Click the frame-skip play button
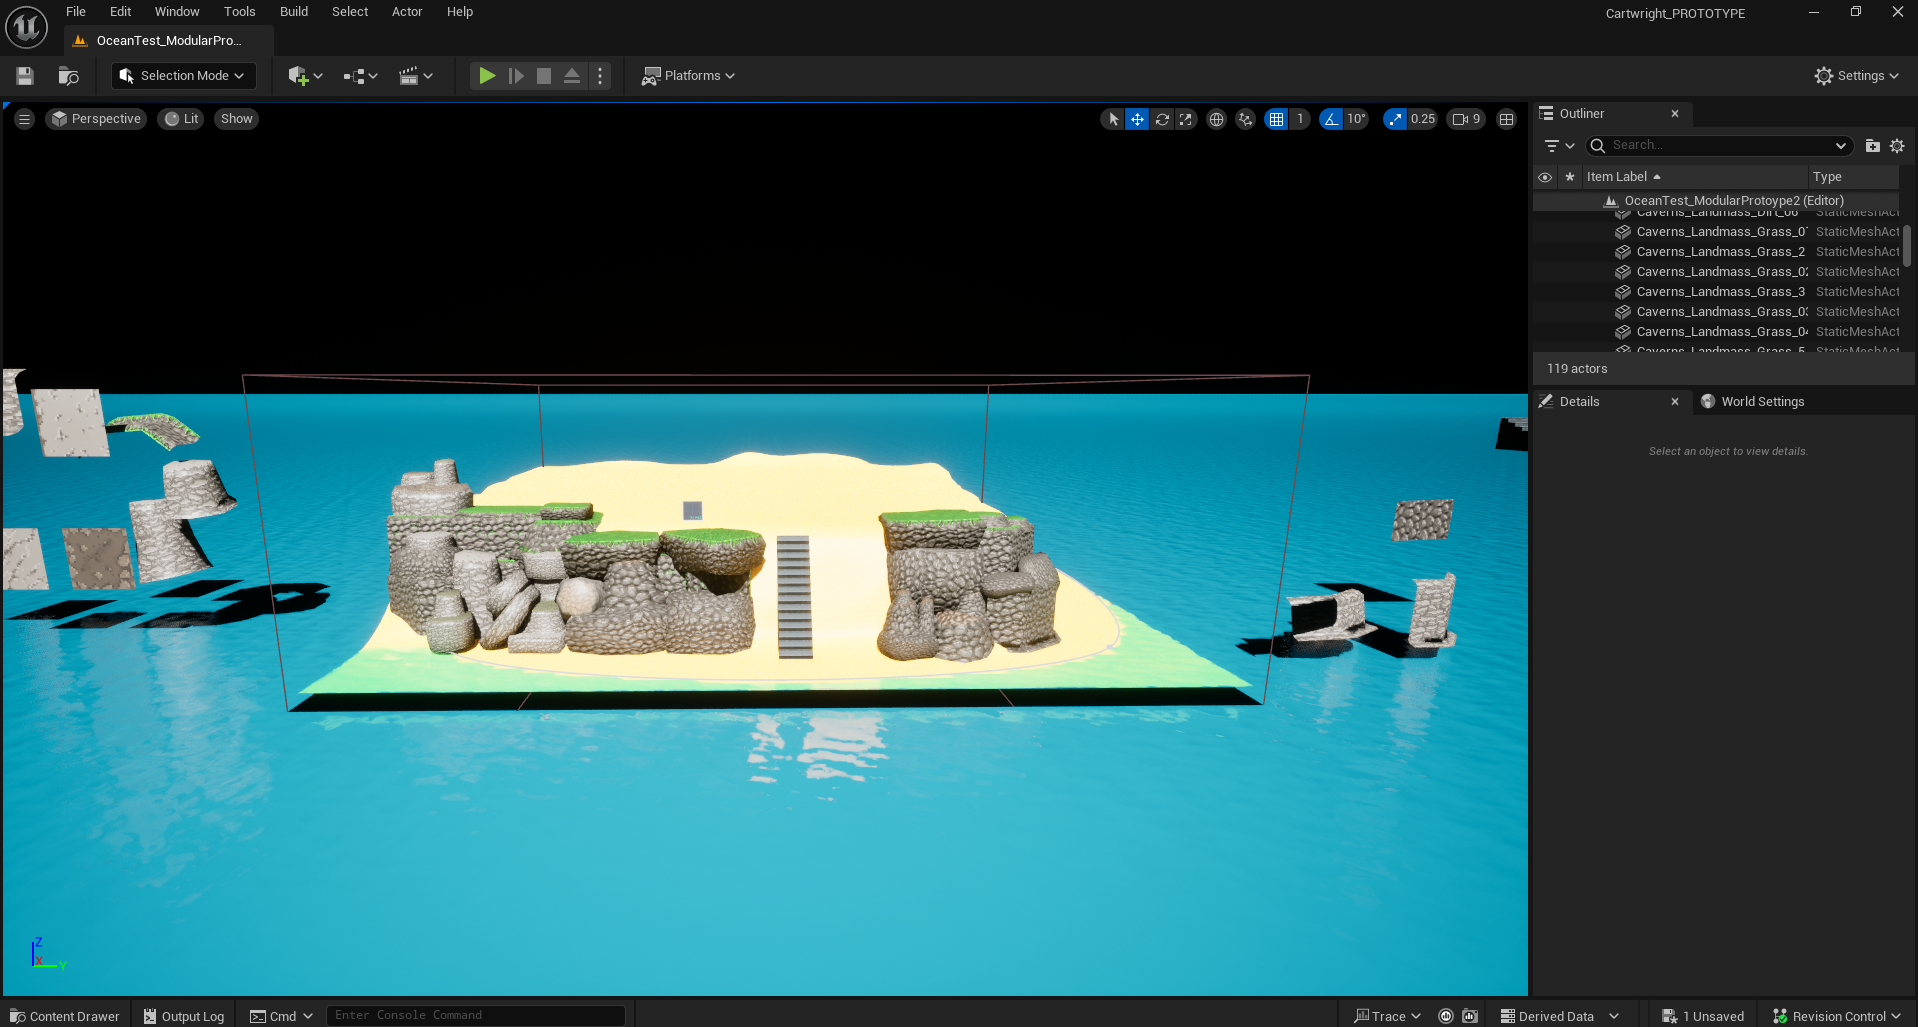1918x1027 pixels. point(516,76)
